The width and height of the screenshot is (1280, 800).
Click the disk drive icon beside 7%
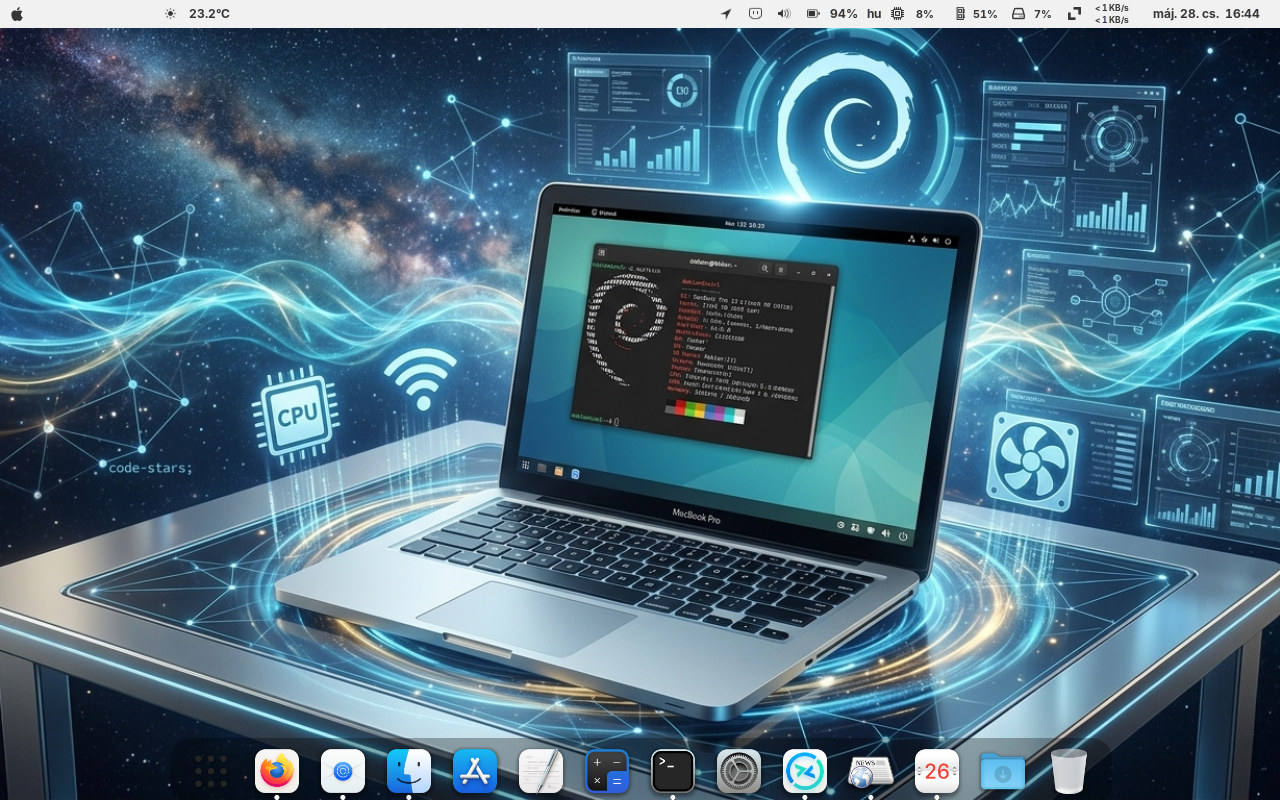[x=1018, y=14]
